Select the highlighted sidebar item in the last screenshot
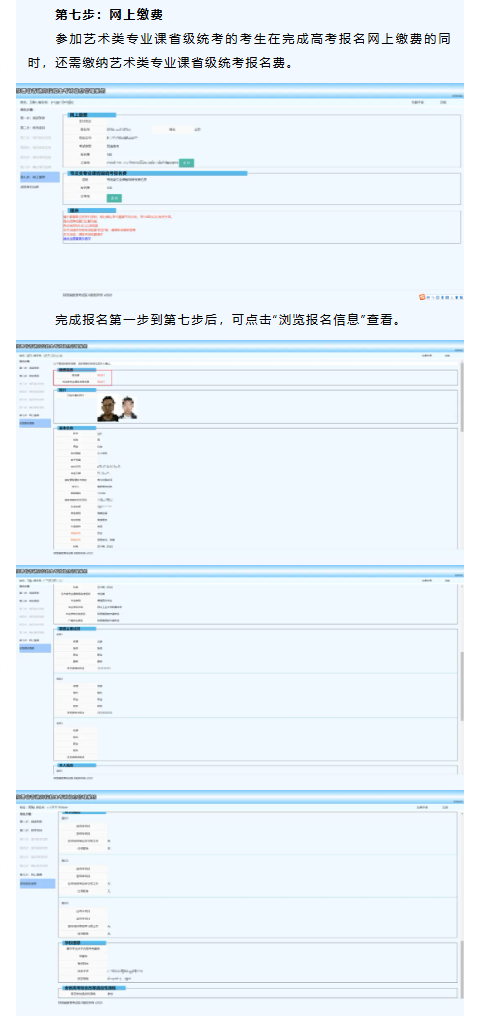The image size is (481, 1016). [x=36, y=883]
